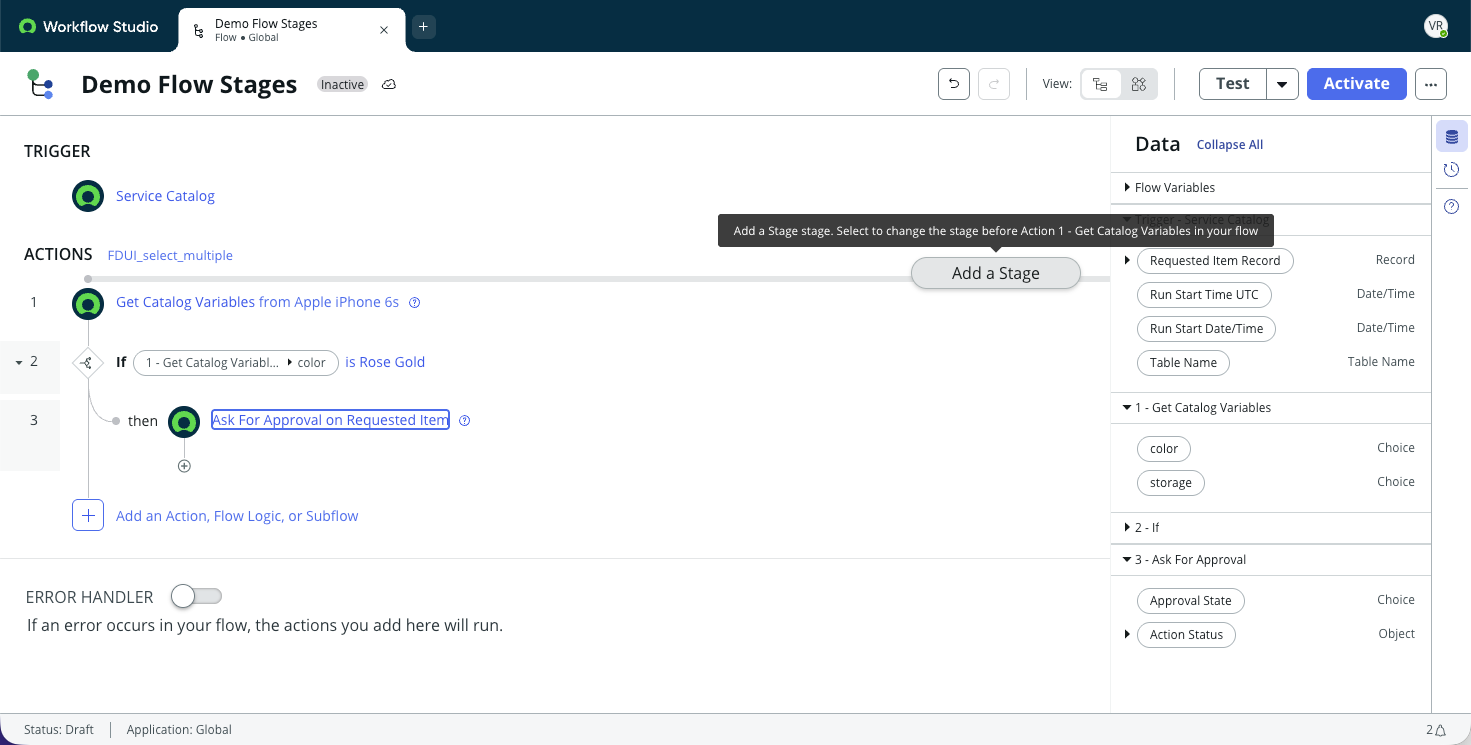Select the Requested Item Record data pill
The width and height of the screenshot is (1471, 745).
click(x=1215, y=261)
